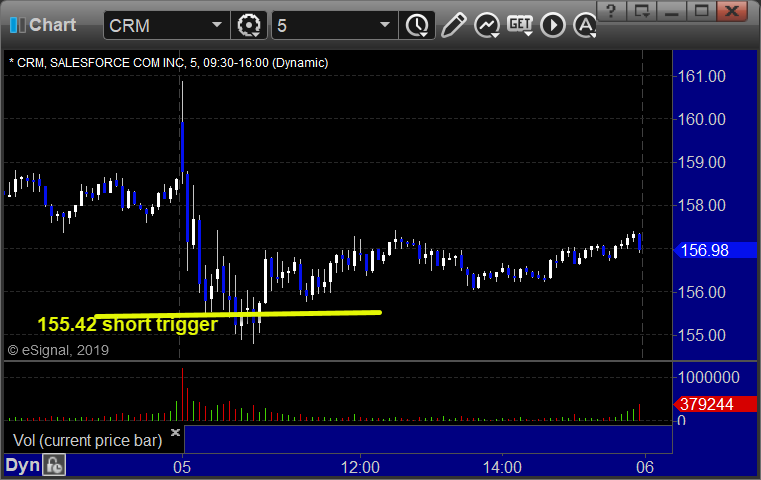Toggle the lock icon beside Dyn

[x=54, y=465]
